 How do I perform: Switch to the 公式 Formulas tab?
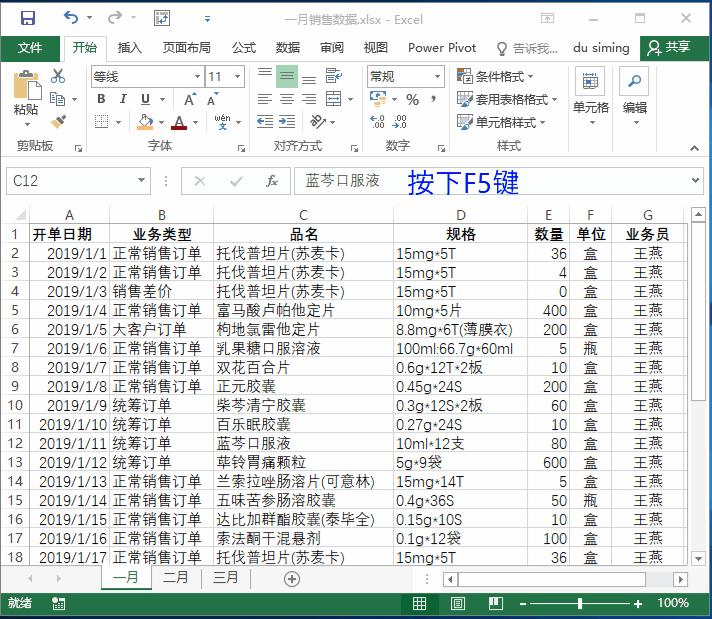coord(244,48)
